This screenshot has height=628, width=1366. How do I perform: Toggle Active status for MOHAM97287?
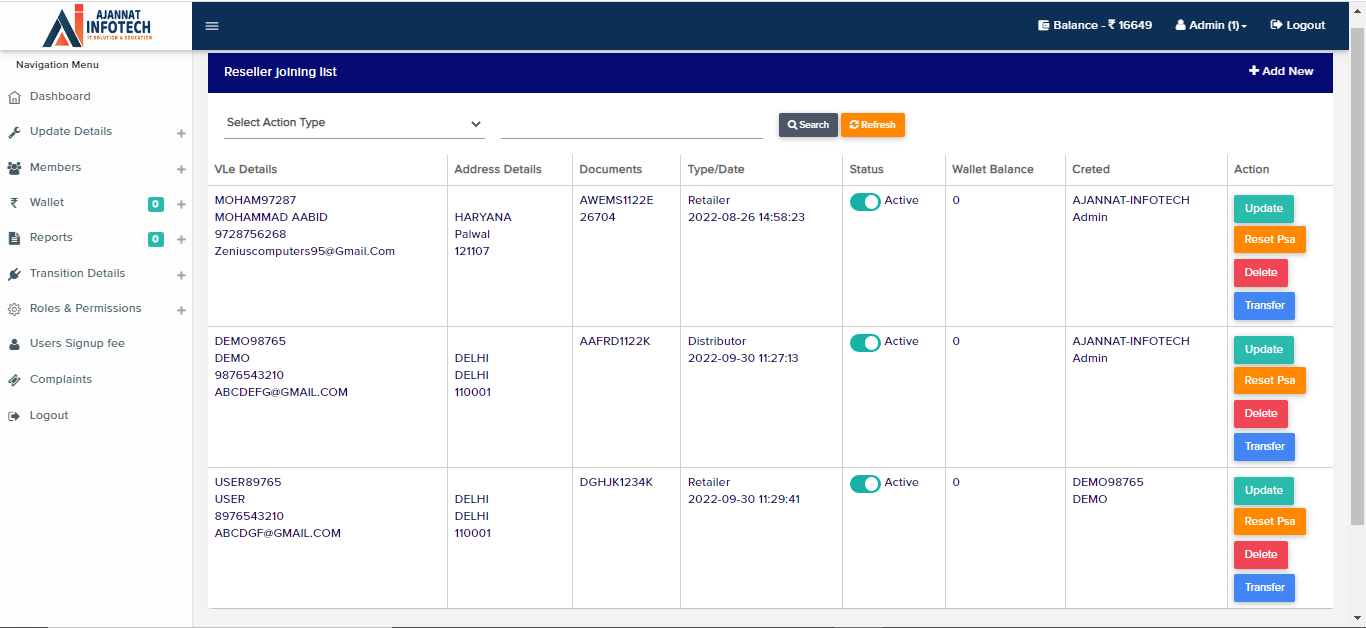point(865,202)
